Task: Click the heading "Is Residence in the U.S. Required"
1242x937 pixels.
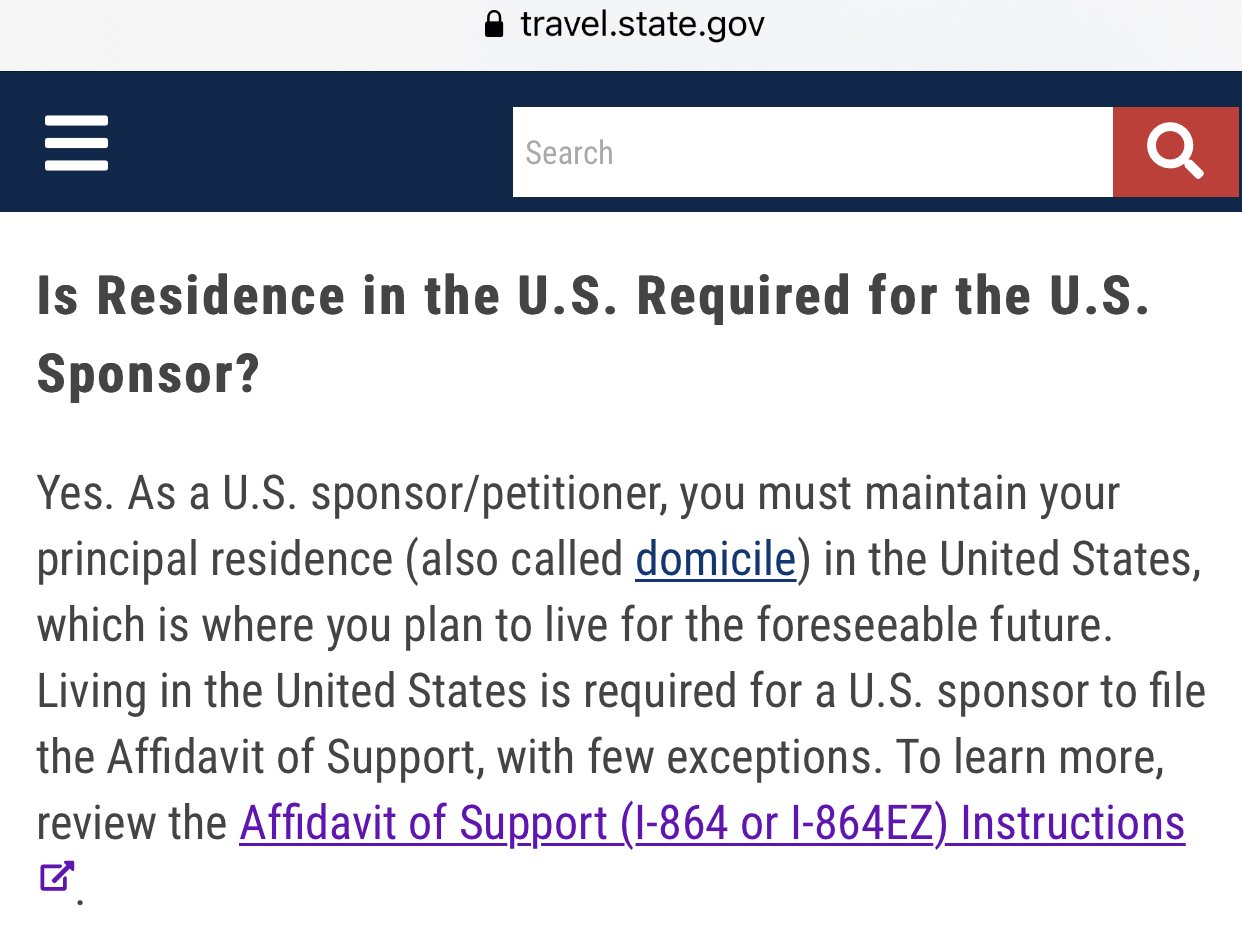Action: click(592, 296)
